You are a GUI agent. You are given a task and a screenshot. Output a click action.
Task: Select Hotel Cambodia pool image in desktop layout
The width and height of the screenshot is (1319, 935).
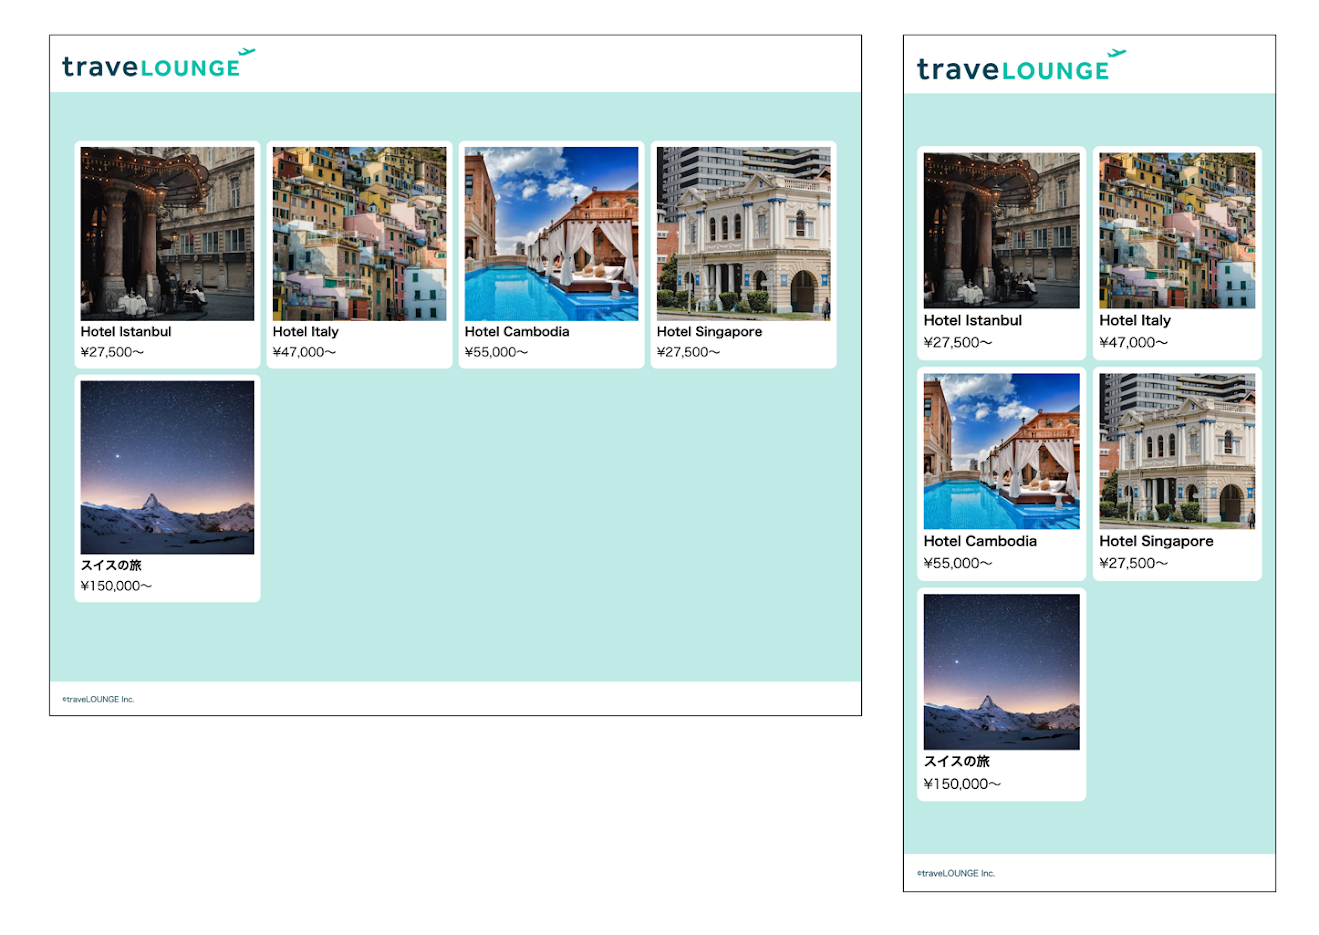551,234
